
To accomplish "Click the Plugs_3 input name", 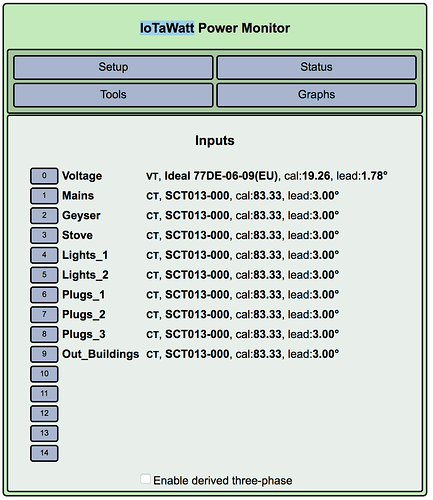I will [x=84, y=334].
